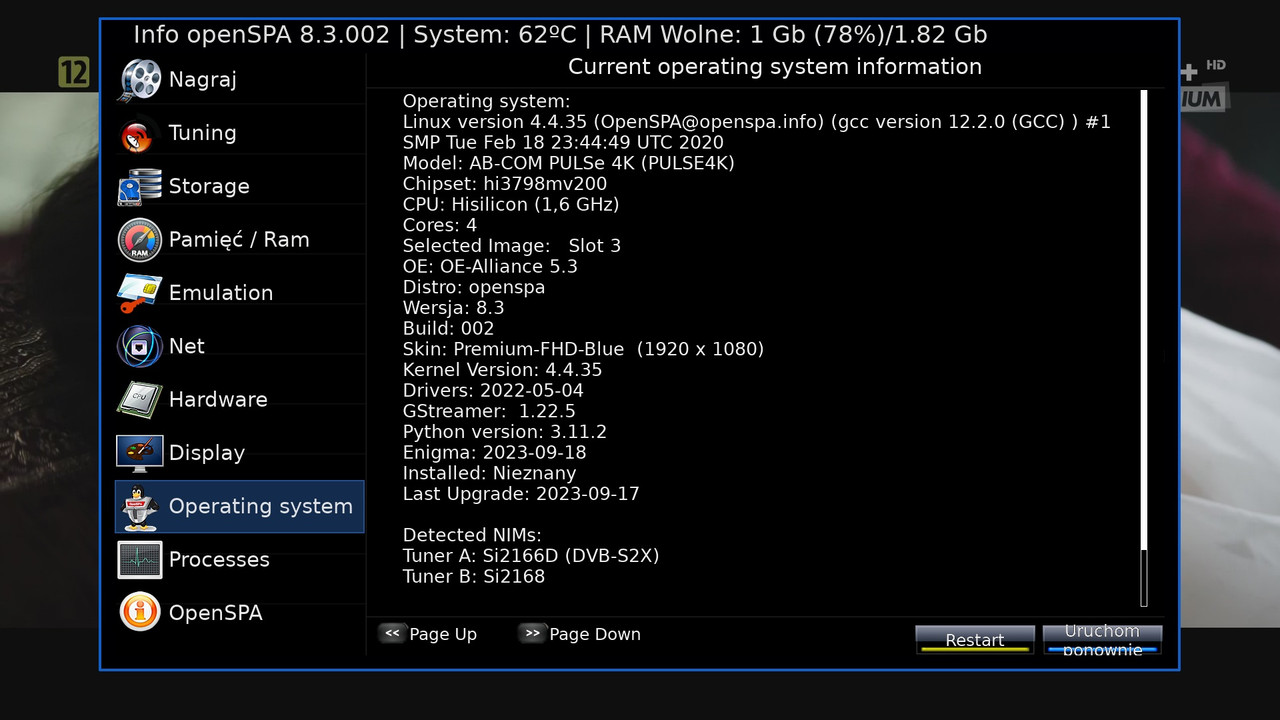Click the Tuner A: Si2166D (DVB-S2X) line
Viewport: 1280px width, 720px height.
click(531, 556)
